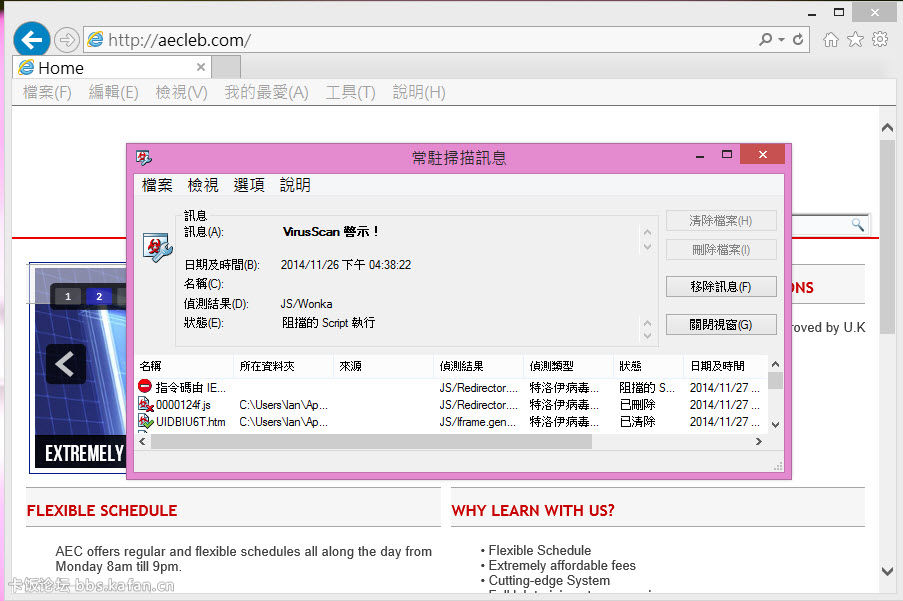Click the VirusScan icon in dialog title bar
Viewport: 903px width, 601px height.
[144, 157]
